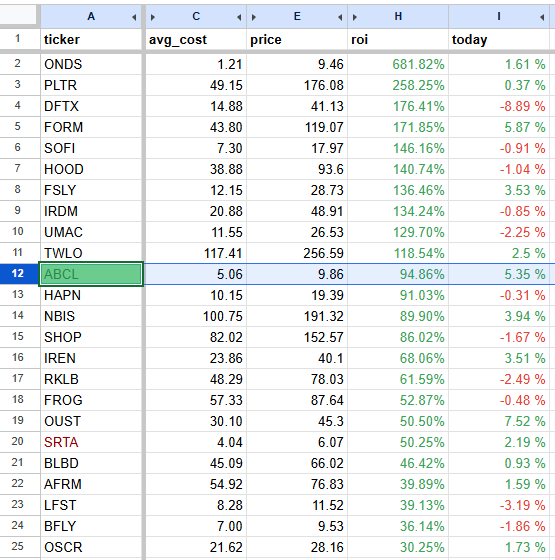Select the TWLO ticker cell
This screenshot has width=555, height=560.
point(91,253)
